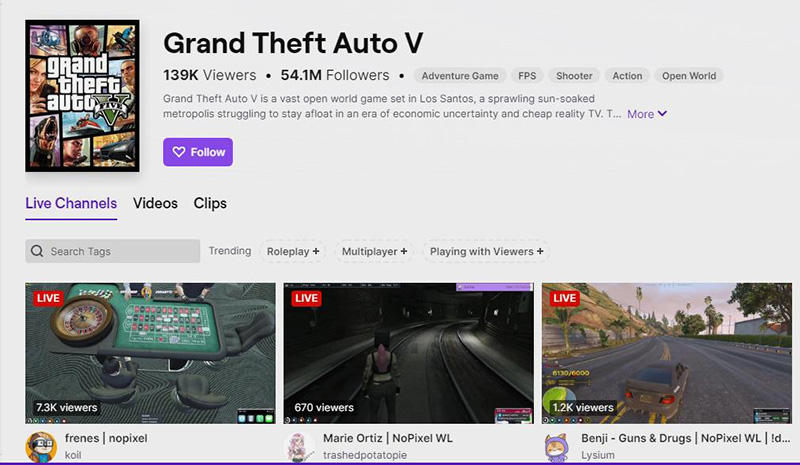
Task: Open the Shooter category tag
Action: 574,76
